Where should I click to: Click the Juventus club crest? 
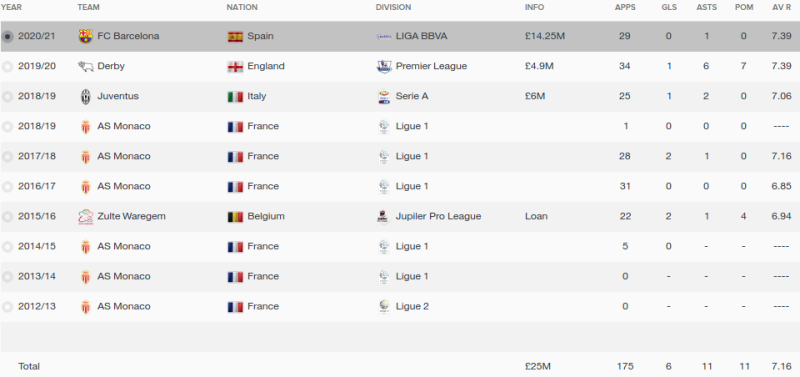tap(85, 96)
